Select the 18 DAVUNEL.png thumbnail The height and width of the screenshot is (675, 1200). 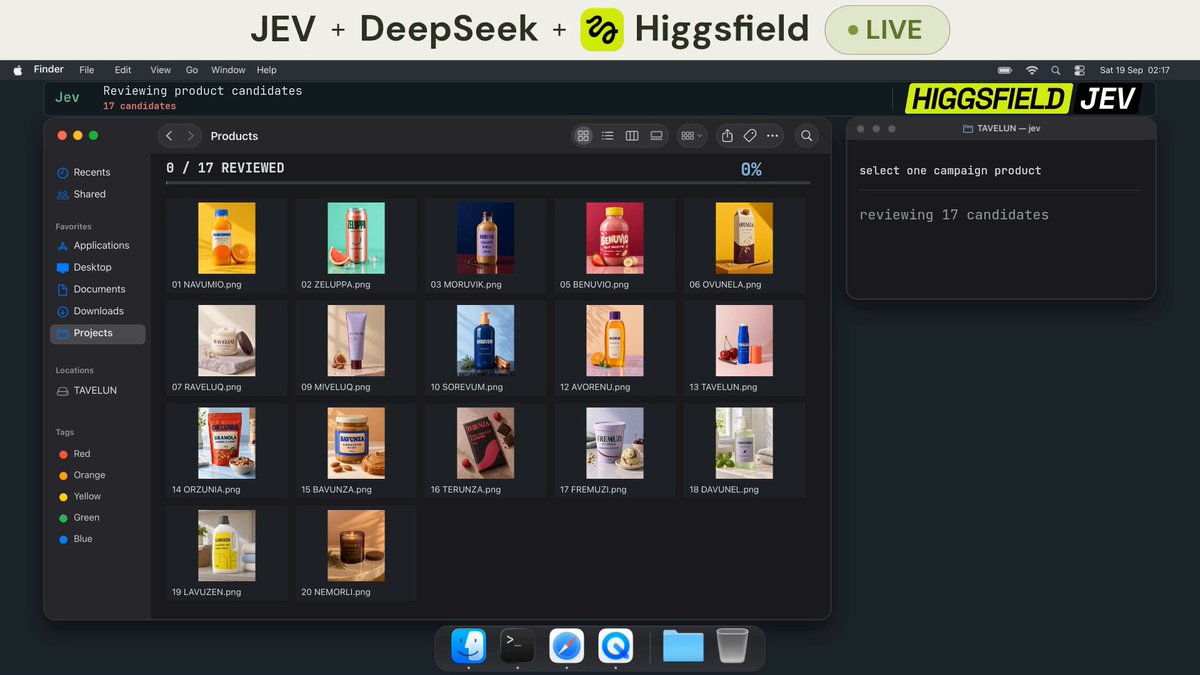744,443
